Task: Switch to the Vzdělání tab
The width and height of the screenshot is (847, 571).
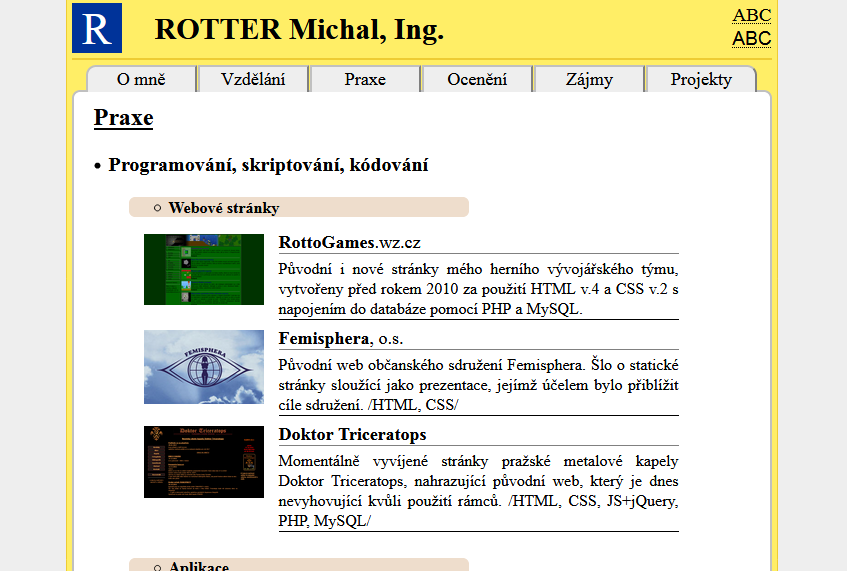Action: 253,80
